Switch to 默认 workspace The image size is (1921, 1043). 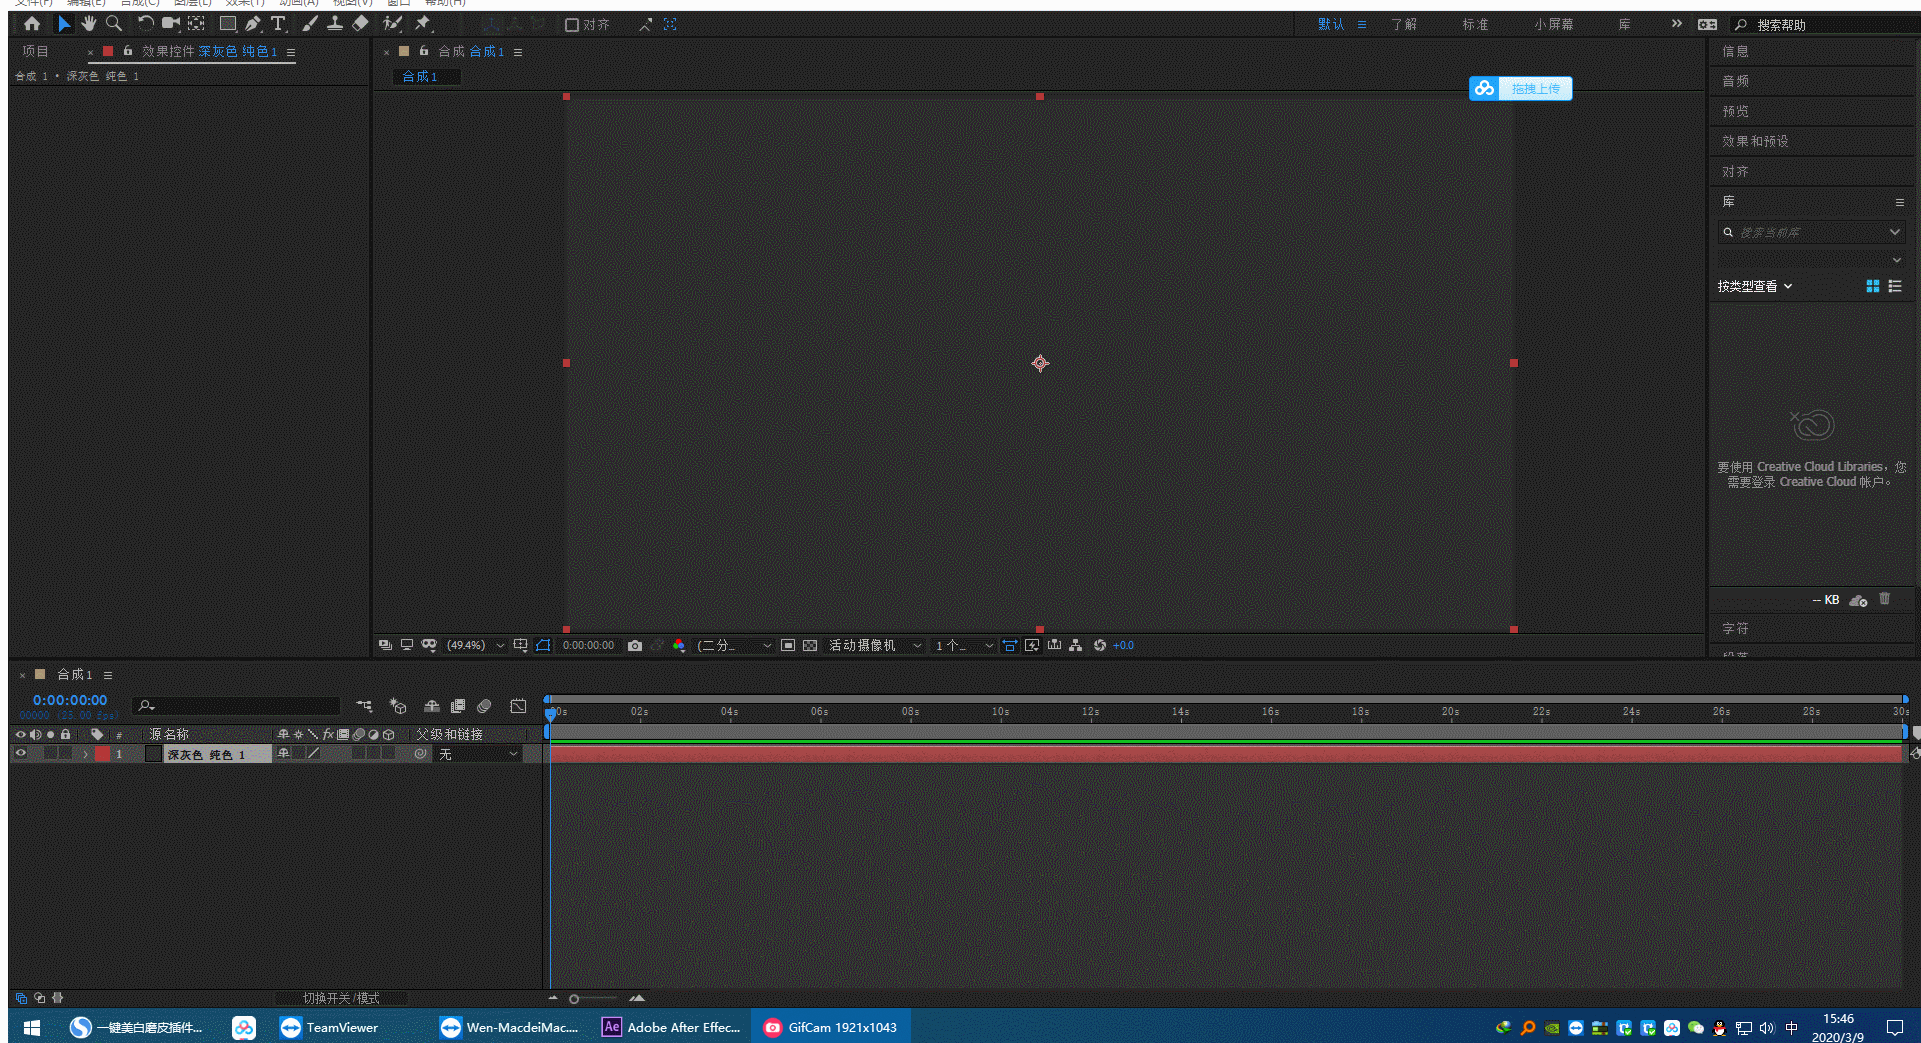1331,24
